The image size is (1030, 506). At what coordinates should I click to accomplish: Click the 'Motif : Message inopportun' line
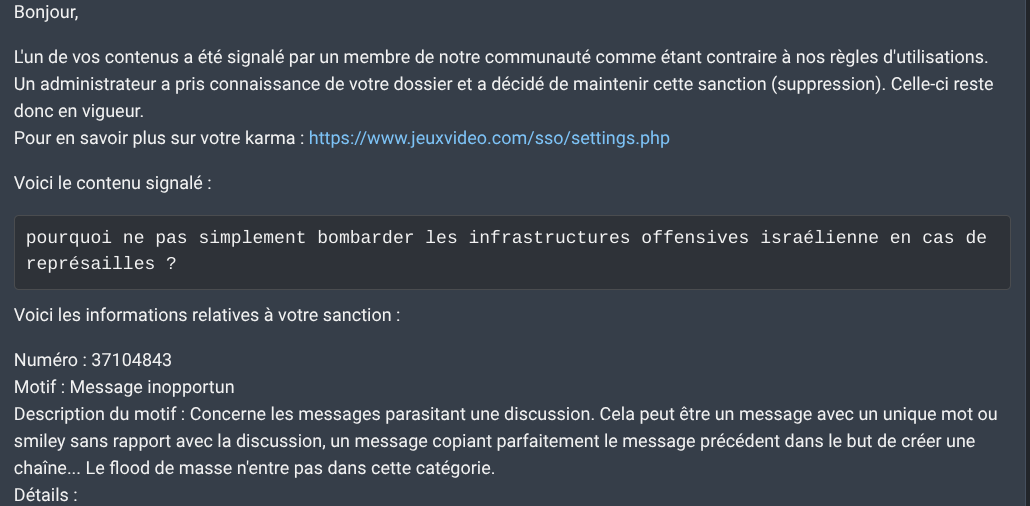pos(124,387)
